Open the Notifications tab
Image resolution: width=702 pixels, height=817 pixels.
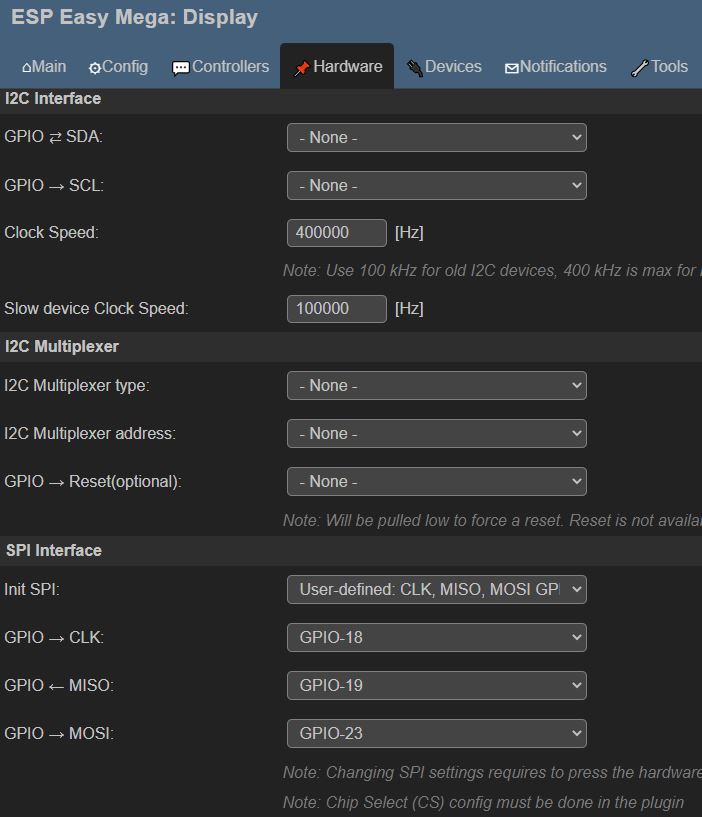pyautogui.click(x=556, y=67)
